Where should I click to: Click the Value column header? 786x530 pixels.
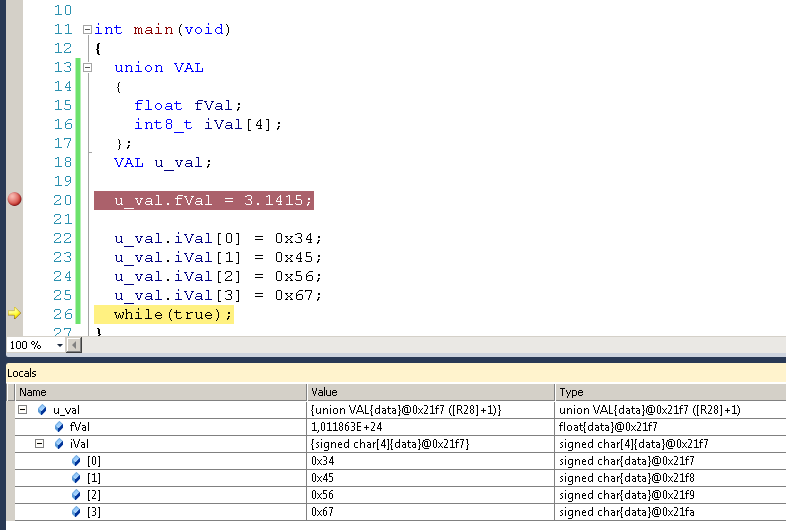coord(431,392)
